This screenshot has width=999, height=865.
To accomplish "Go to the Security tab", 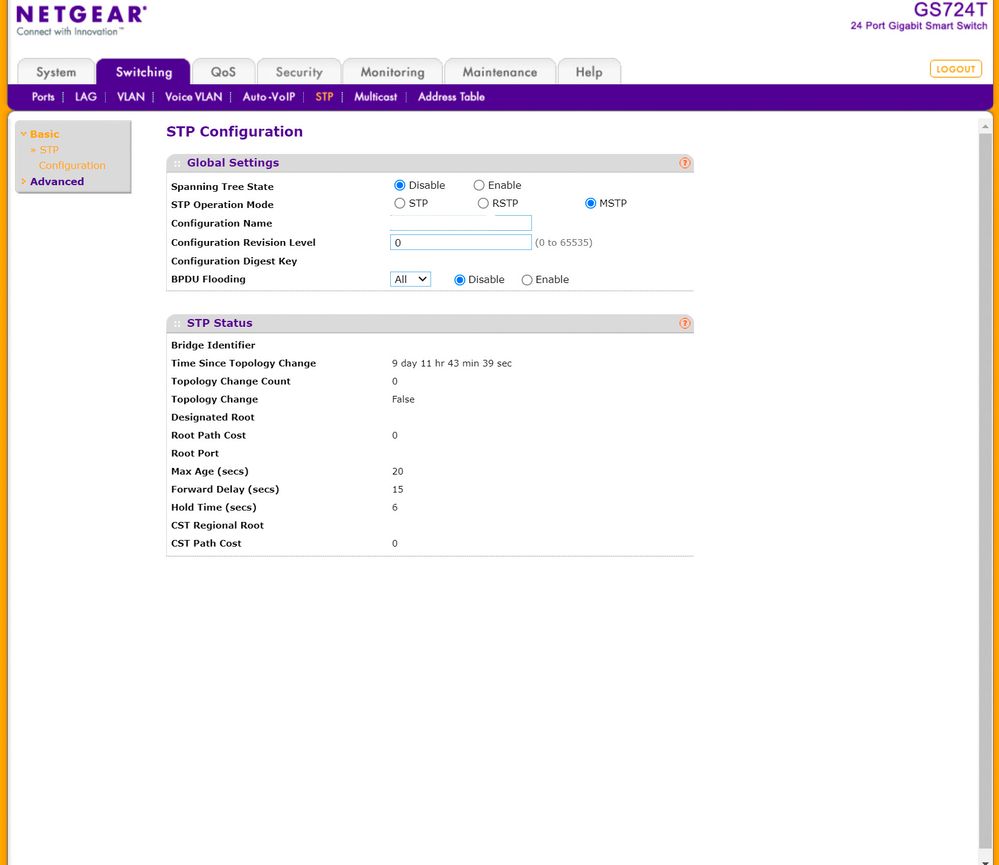I will click(x=298, y=71).
